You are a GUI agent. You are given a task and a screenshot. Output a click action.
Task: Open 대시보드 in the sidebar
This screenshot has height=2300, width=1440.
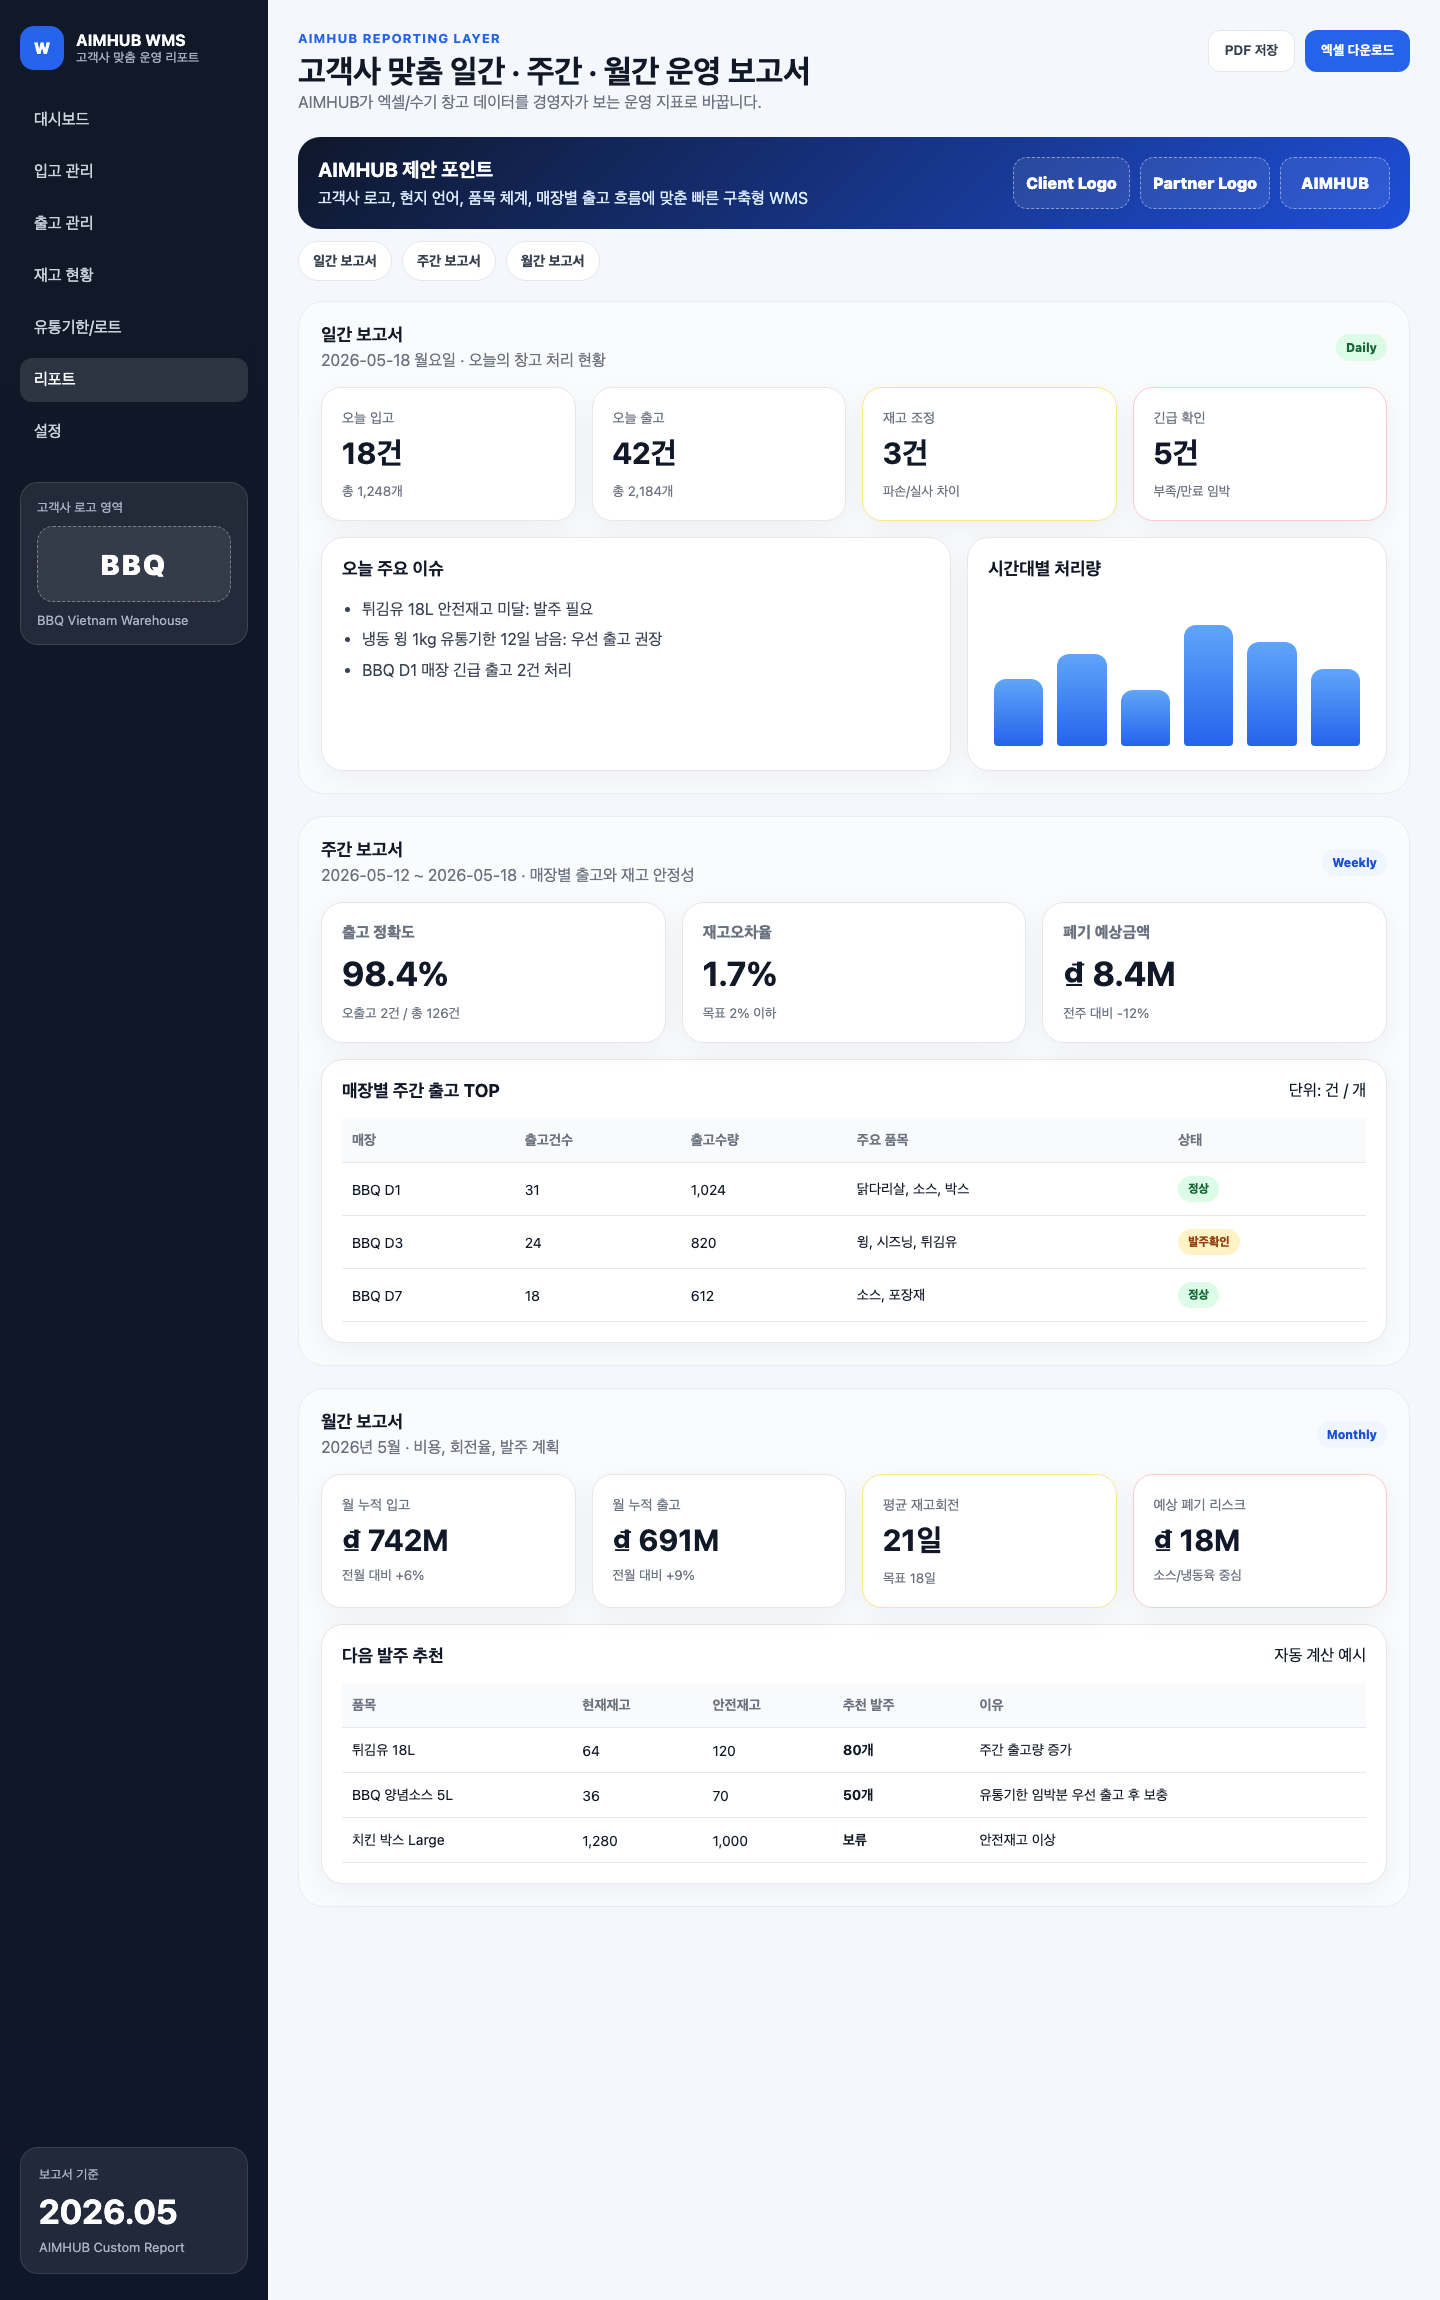tap(134, 119)
